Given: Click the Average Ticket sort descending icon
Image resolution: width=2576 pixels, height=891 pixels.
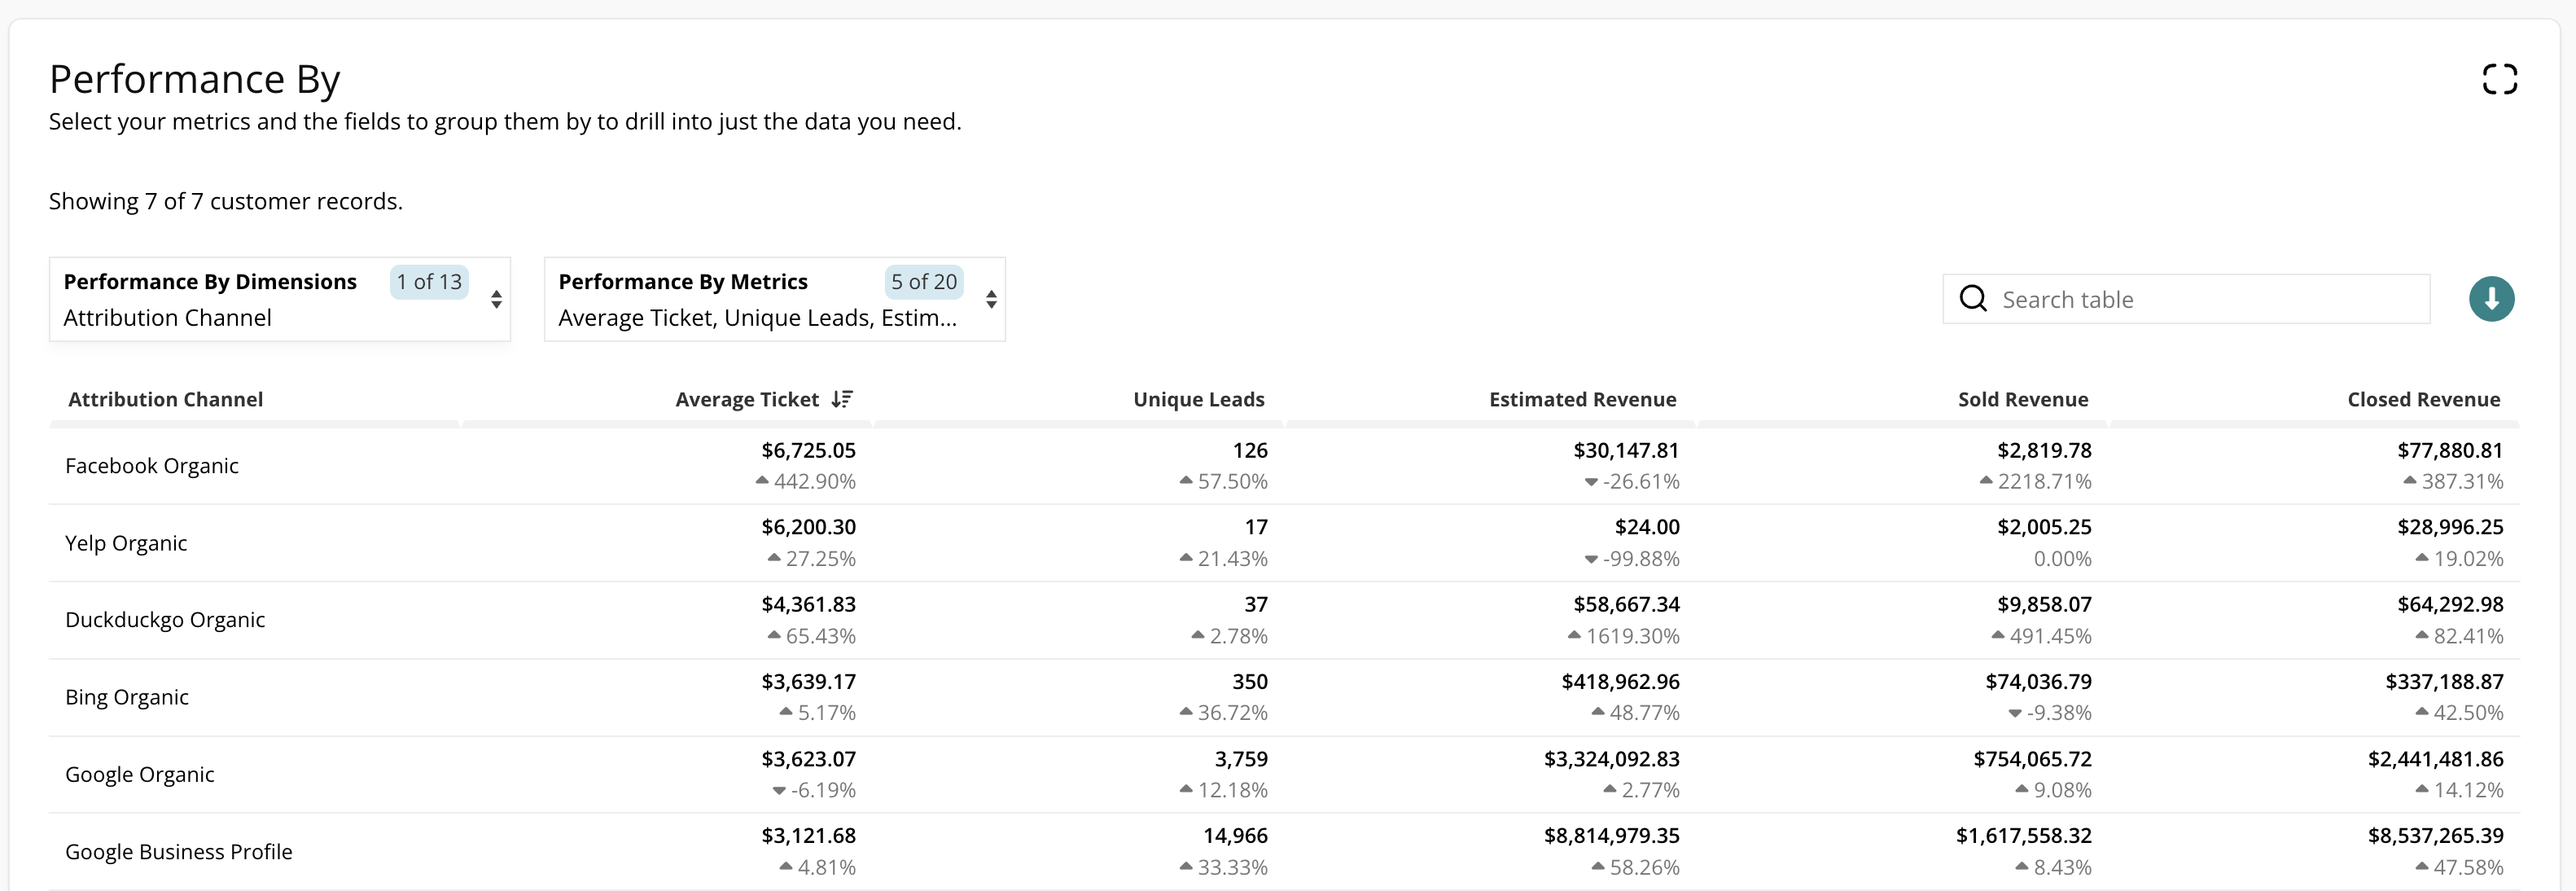Looking at the screenshot, I should point(842,399).
